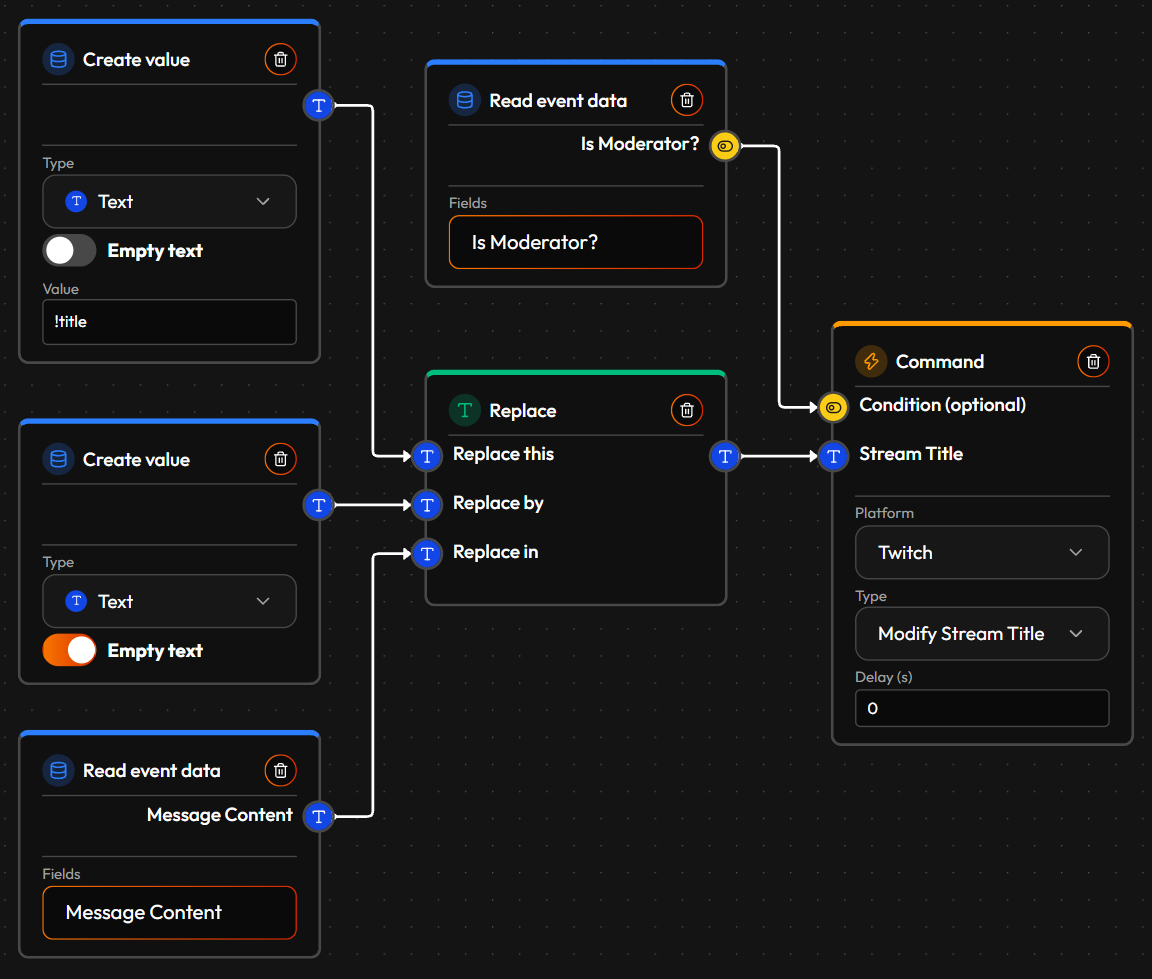Delete the Create value node with Empty text enabled
The width and height of the screenshot is (1152, 979).
point(280,459)
